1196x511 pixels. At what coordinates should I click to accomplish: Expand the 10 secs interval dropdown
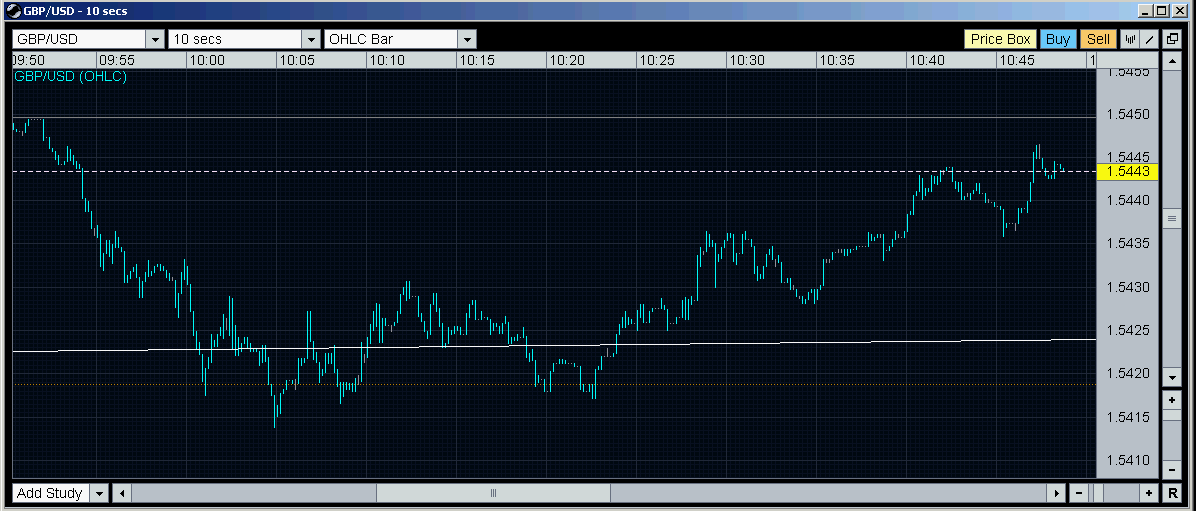(310, 39)
